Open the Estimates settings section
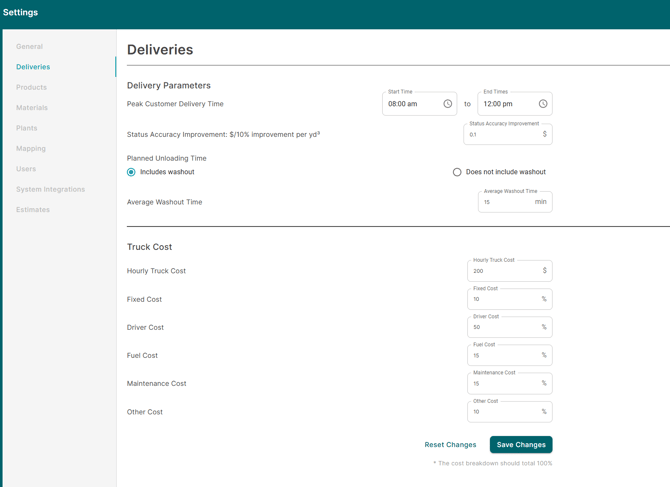The image size is (670, 487). [33, 210]
